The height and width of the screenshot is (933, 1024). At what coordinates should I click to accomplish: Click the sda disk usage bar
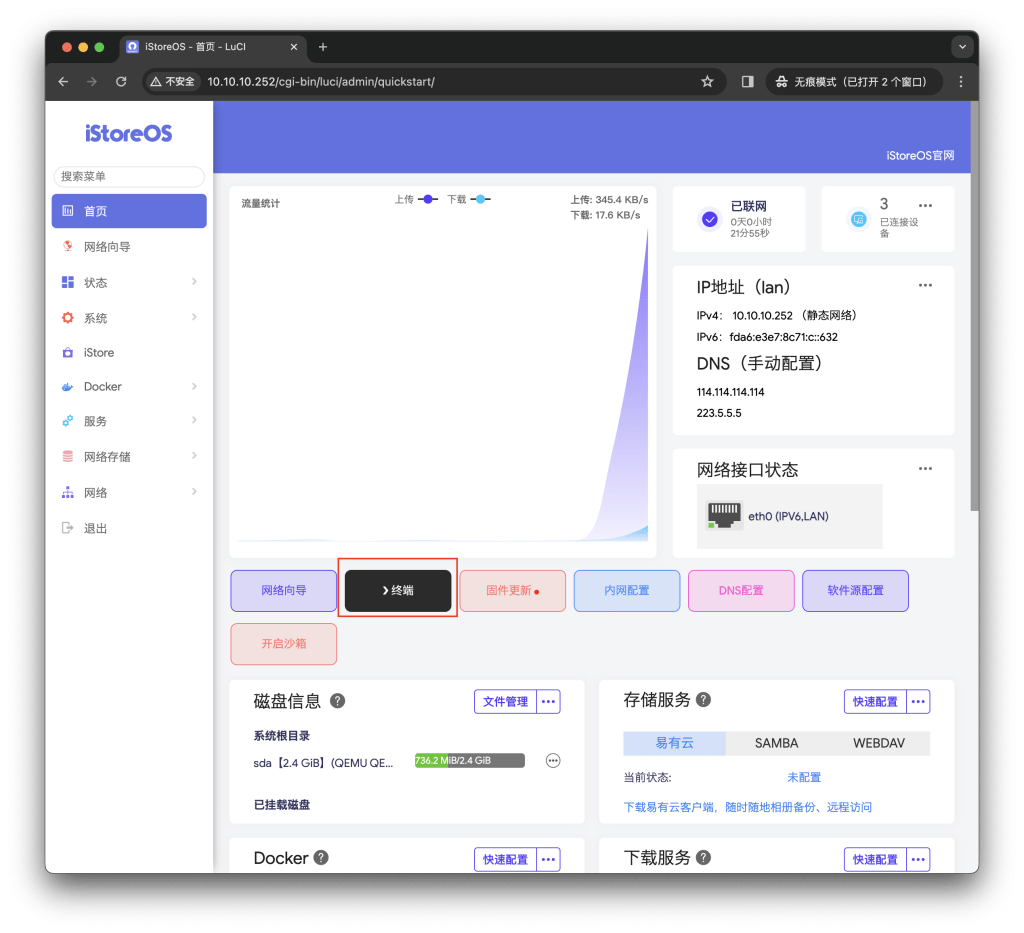pyautogui.click(x=470, y=761)
